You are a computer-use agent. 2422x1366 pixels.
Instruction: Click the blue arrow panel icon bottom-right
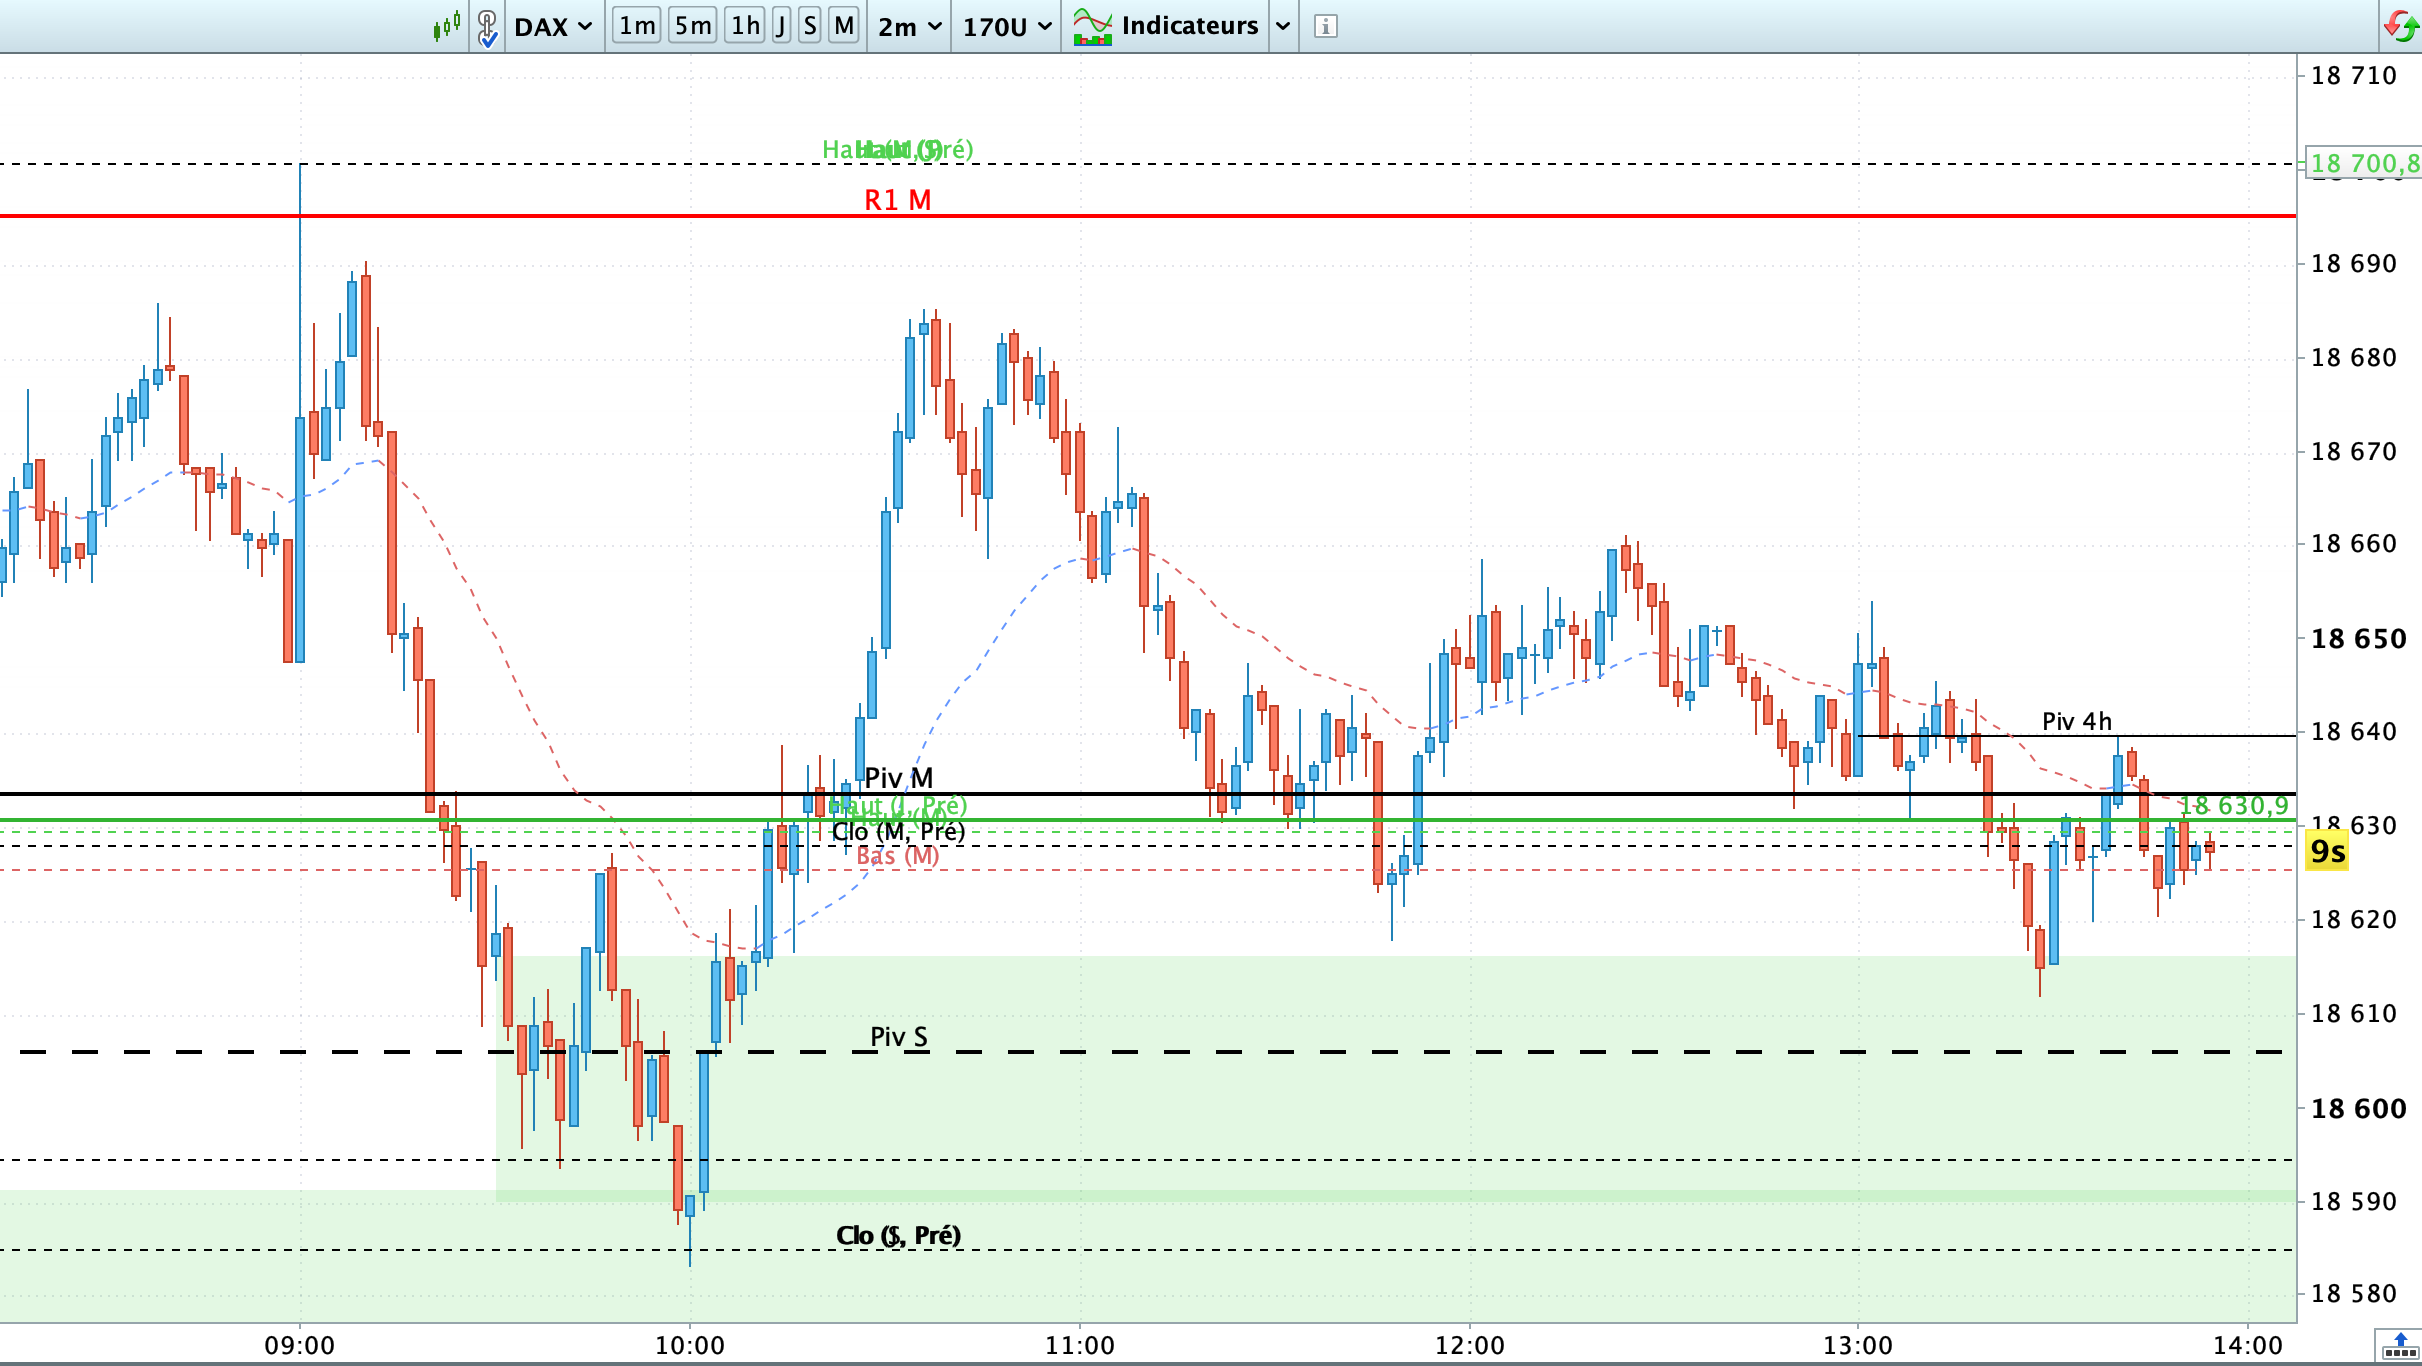(2400, 1346)
